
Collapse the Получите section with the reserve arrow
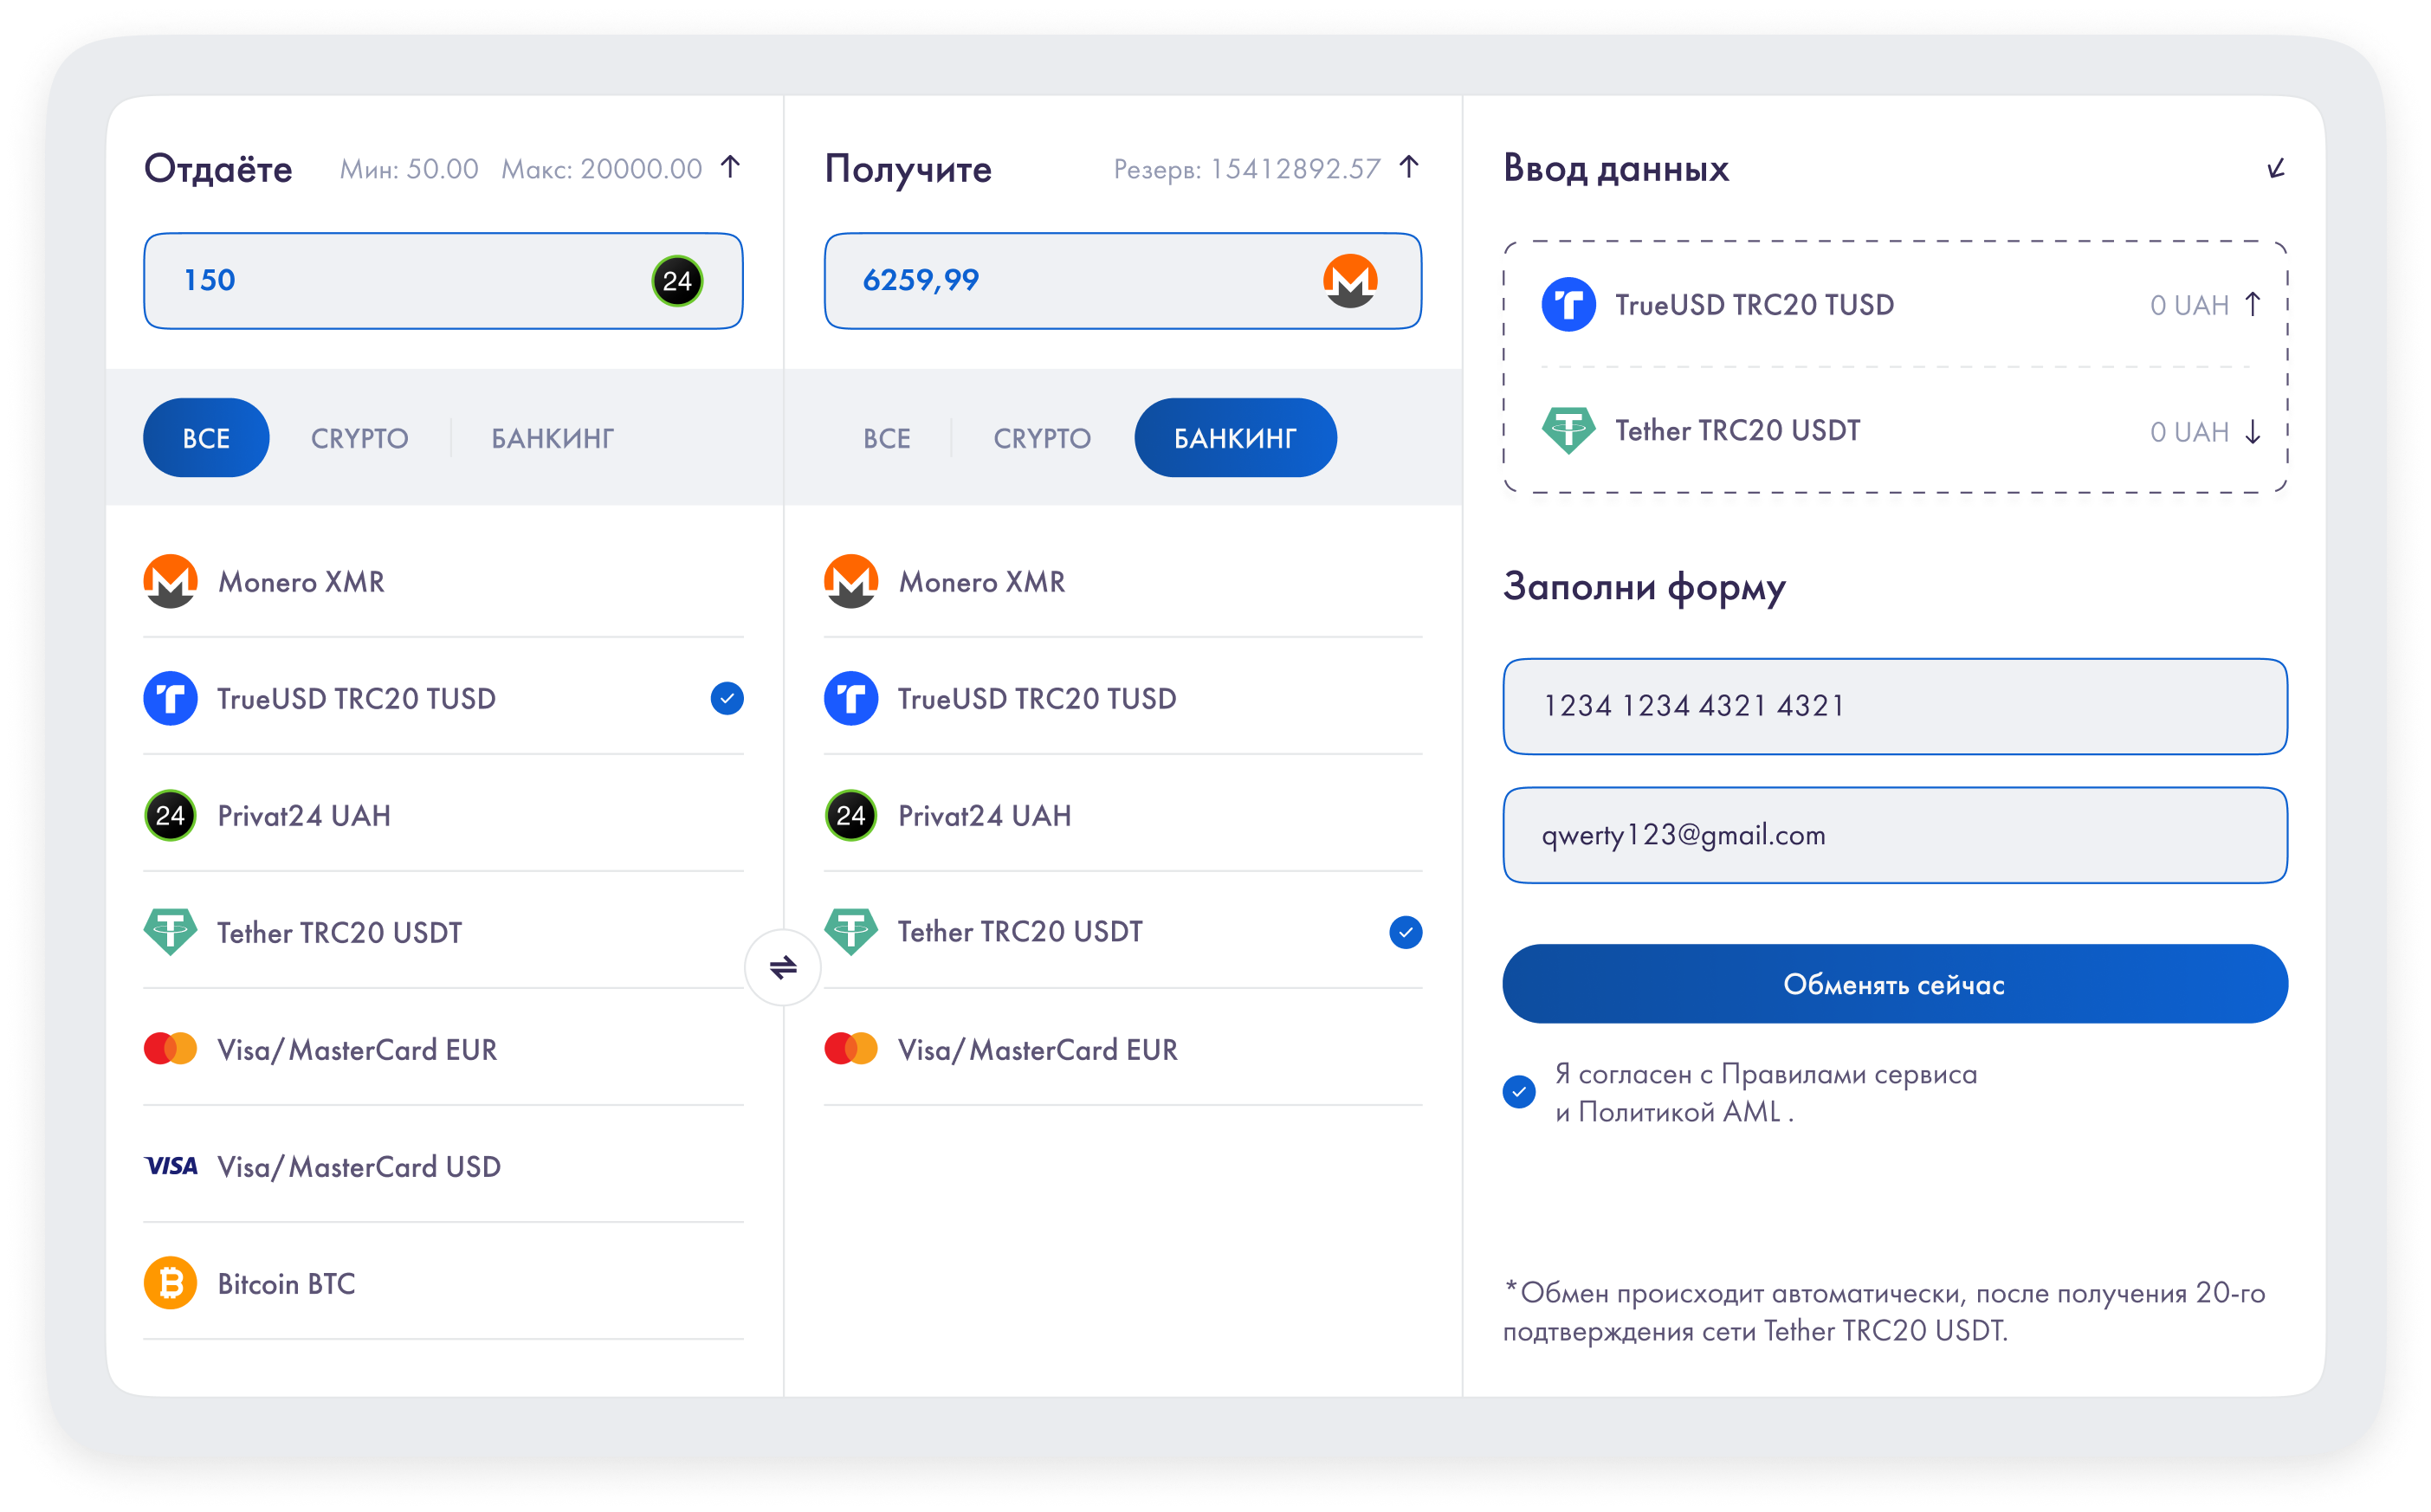coord(1409,167)
